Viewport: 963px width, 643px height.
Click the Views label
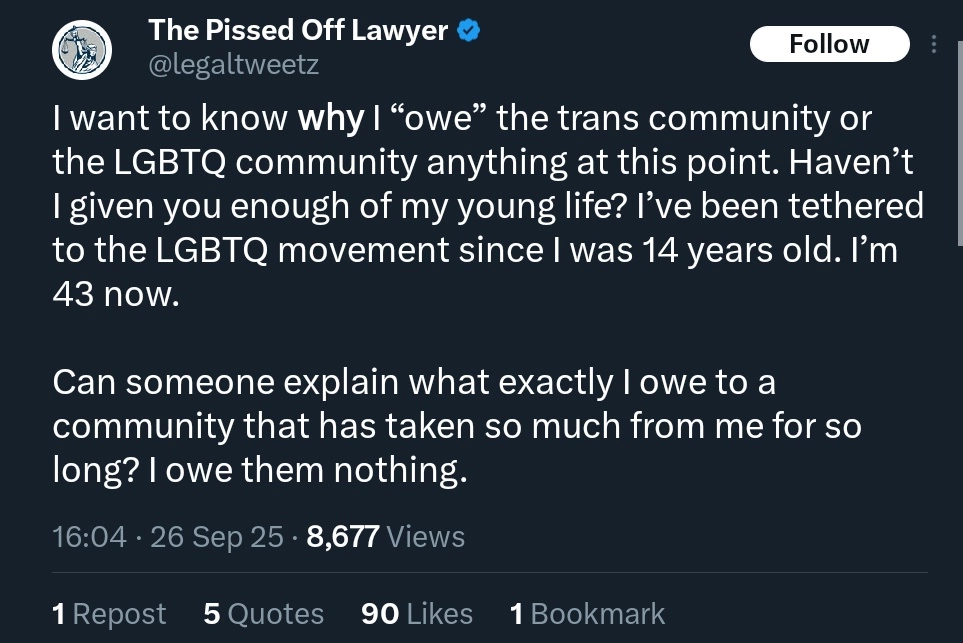(425, 537)
